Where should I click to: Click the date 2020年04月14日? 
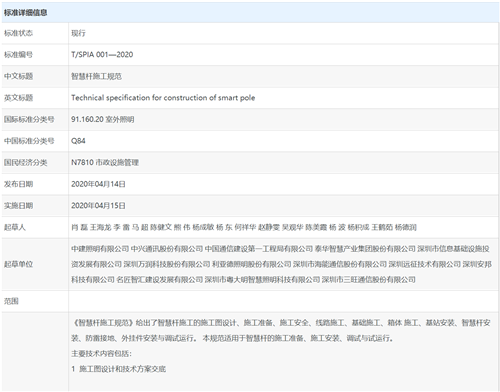98,184
